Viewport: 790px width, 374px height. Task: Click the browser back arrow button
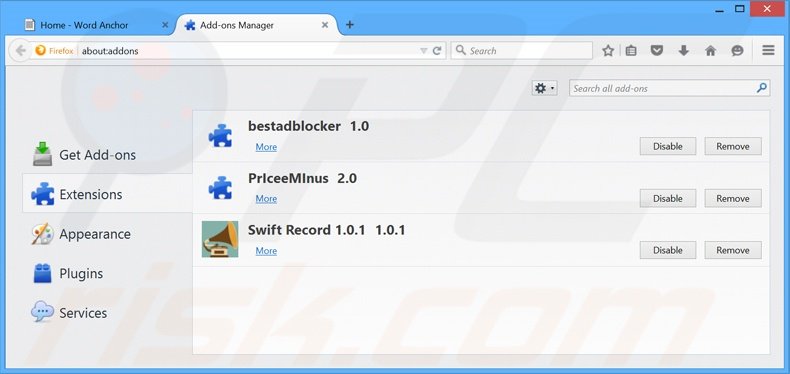click(x=20, y=51)
